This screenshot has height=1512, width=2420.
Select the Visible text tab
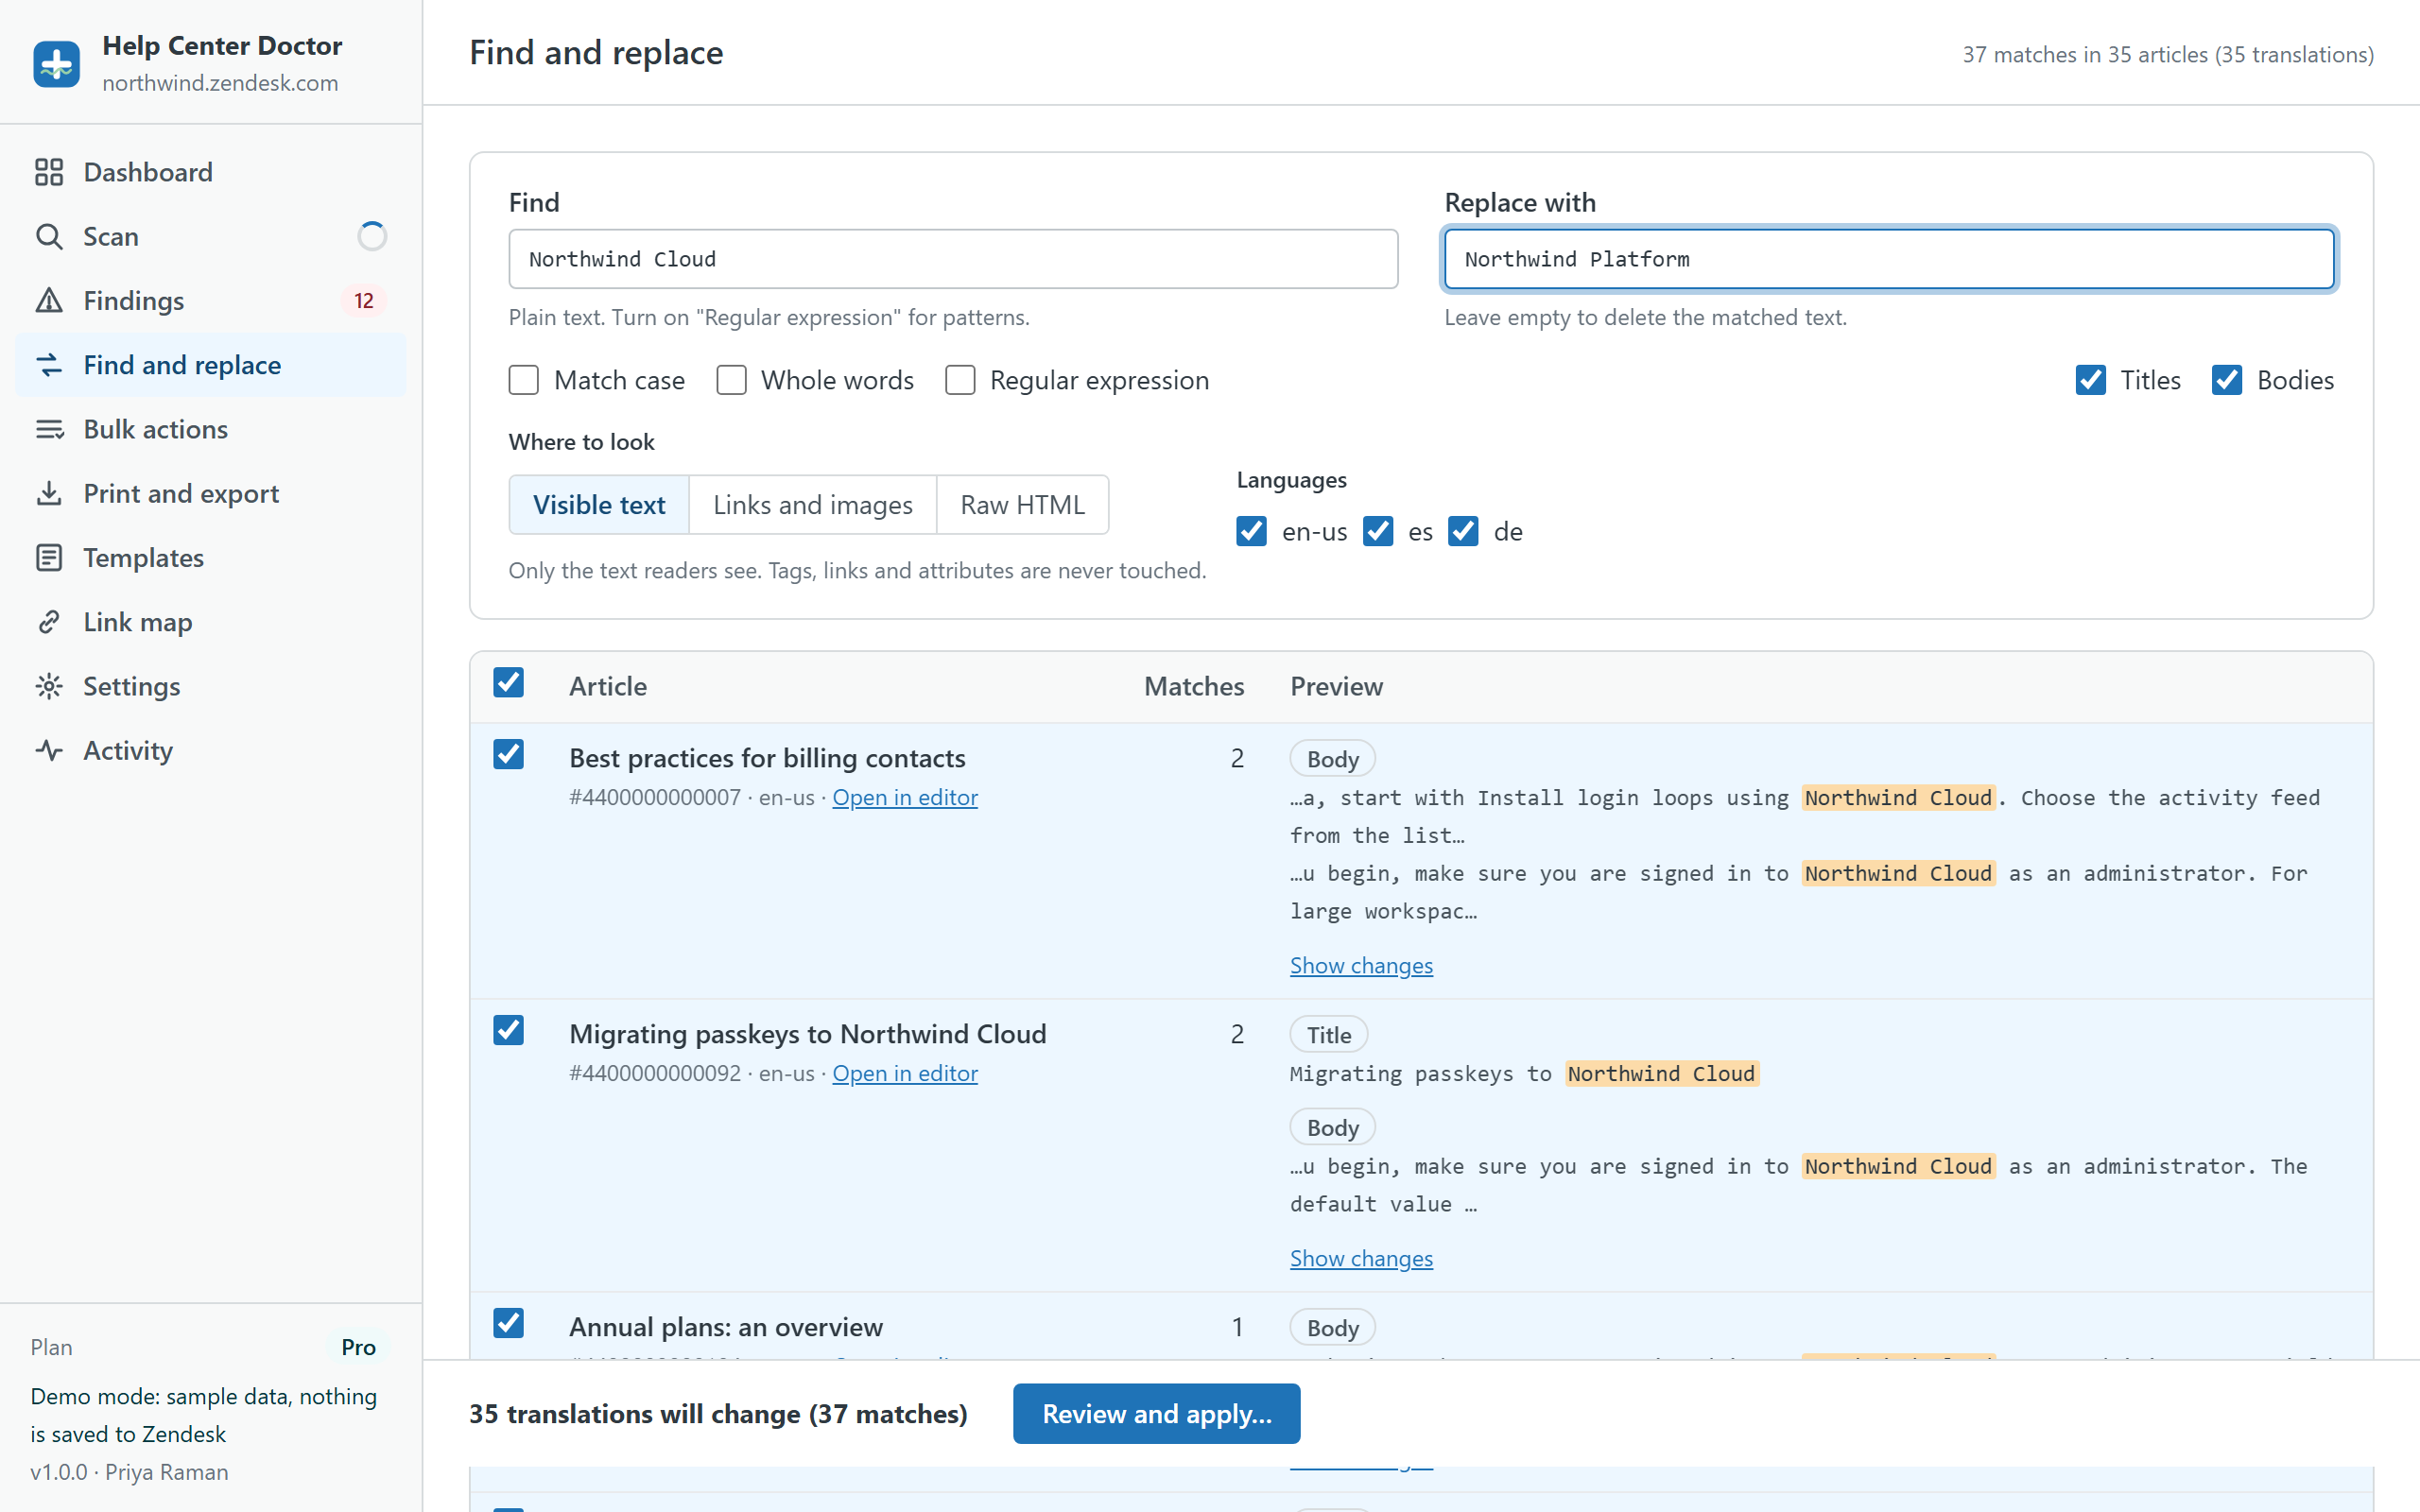click(599, 505)
